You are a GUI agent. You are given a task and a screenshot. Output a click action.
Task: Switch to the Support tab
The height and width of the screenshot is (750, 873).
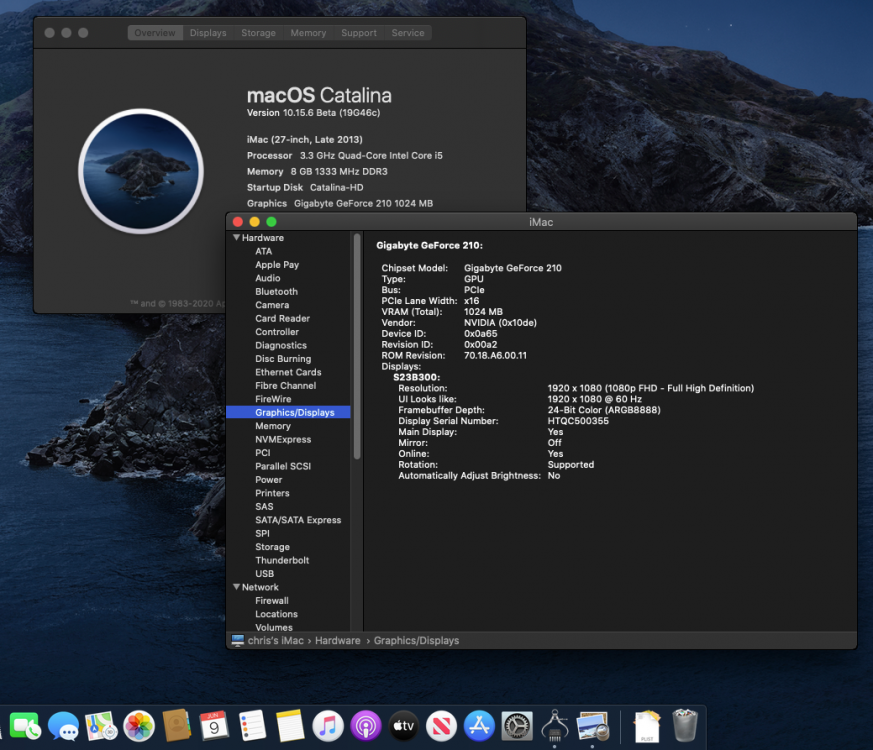[359, 33]
